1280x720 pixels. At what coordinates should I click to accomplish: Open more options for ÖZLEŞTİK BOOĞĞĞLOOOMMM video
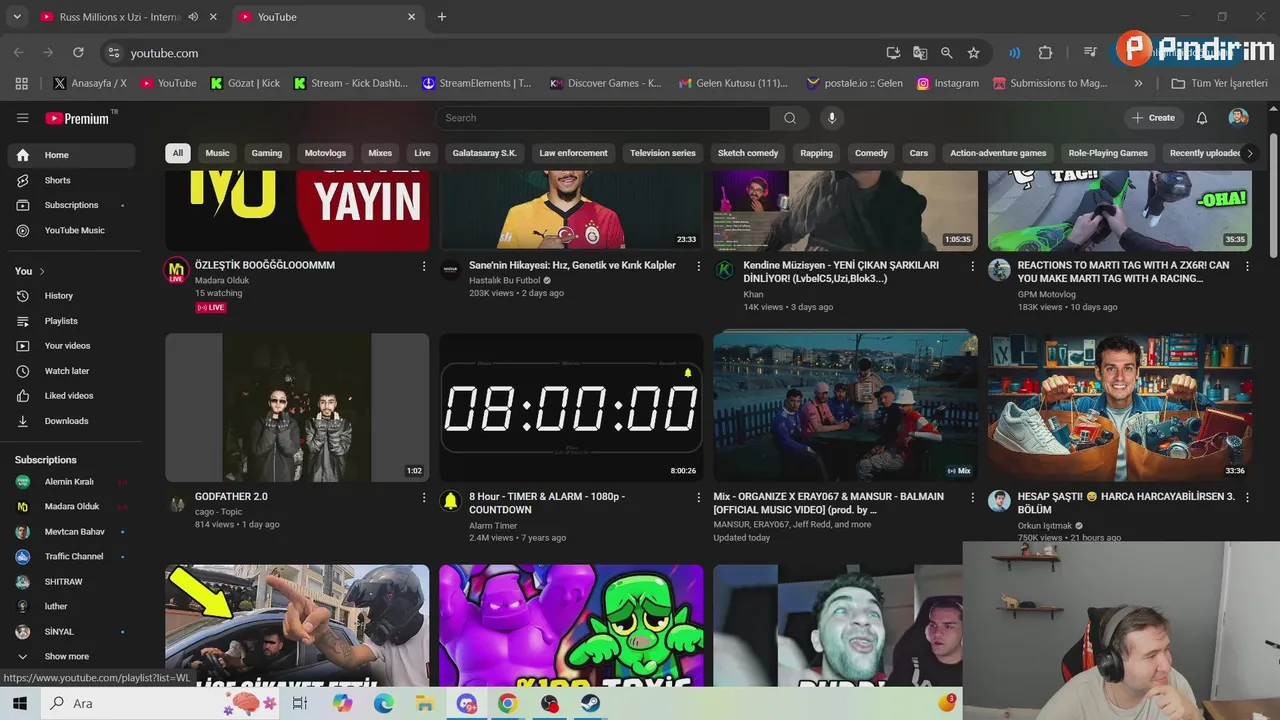(424, 266)
